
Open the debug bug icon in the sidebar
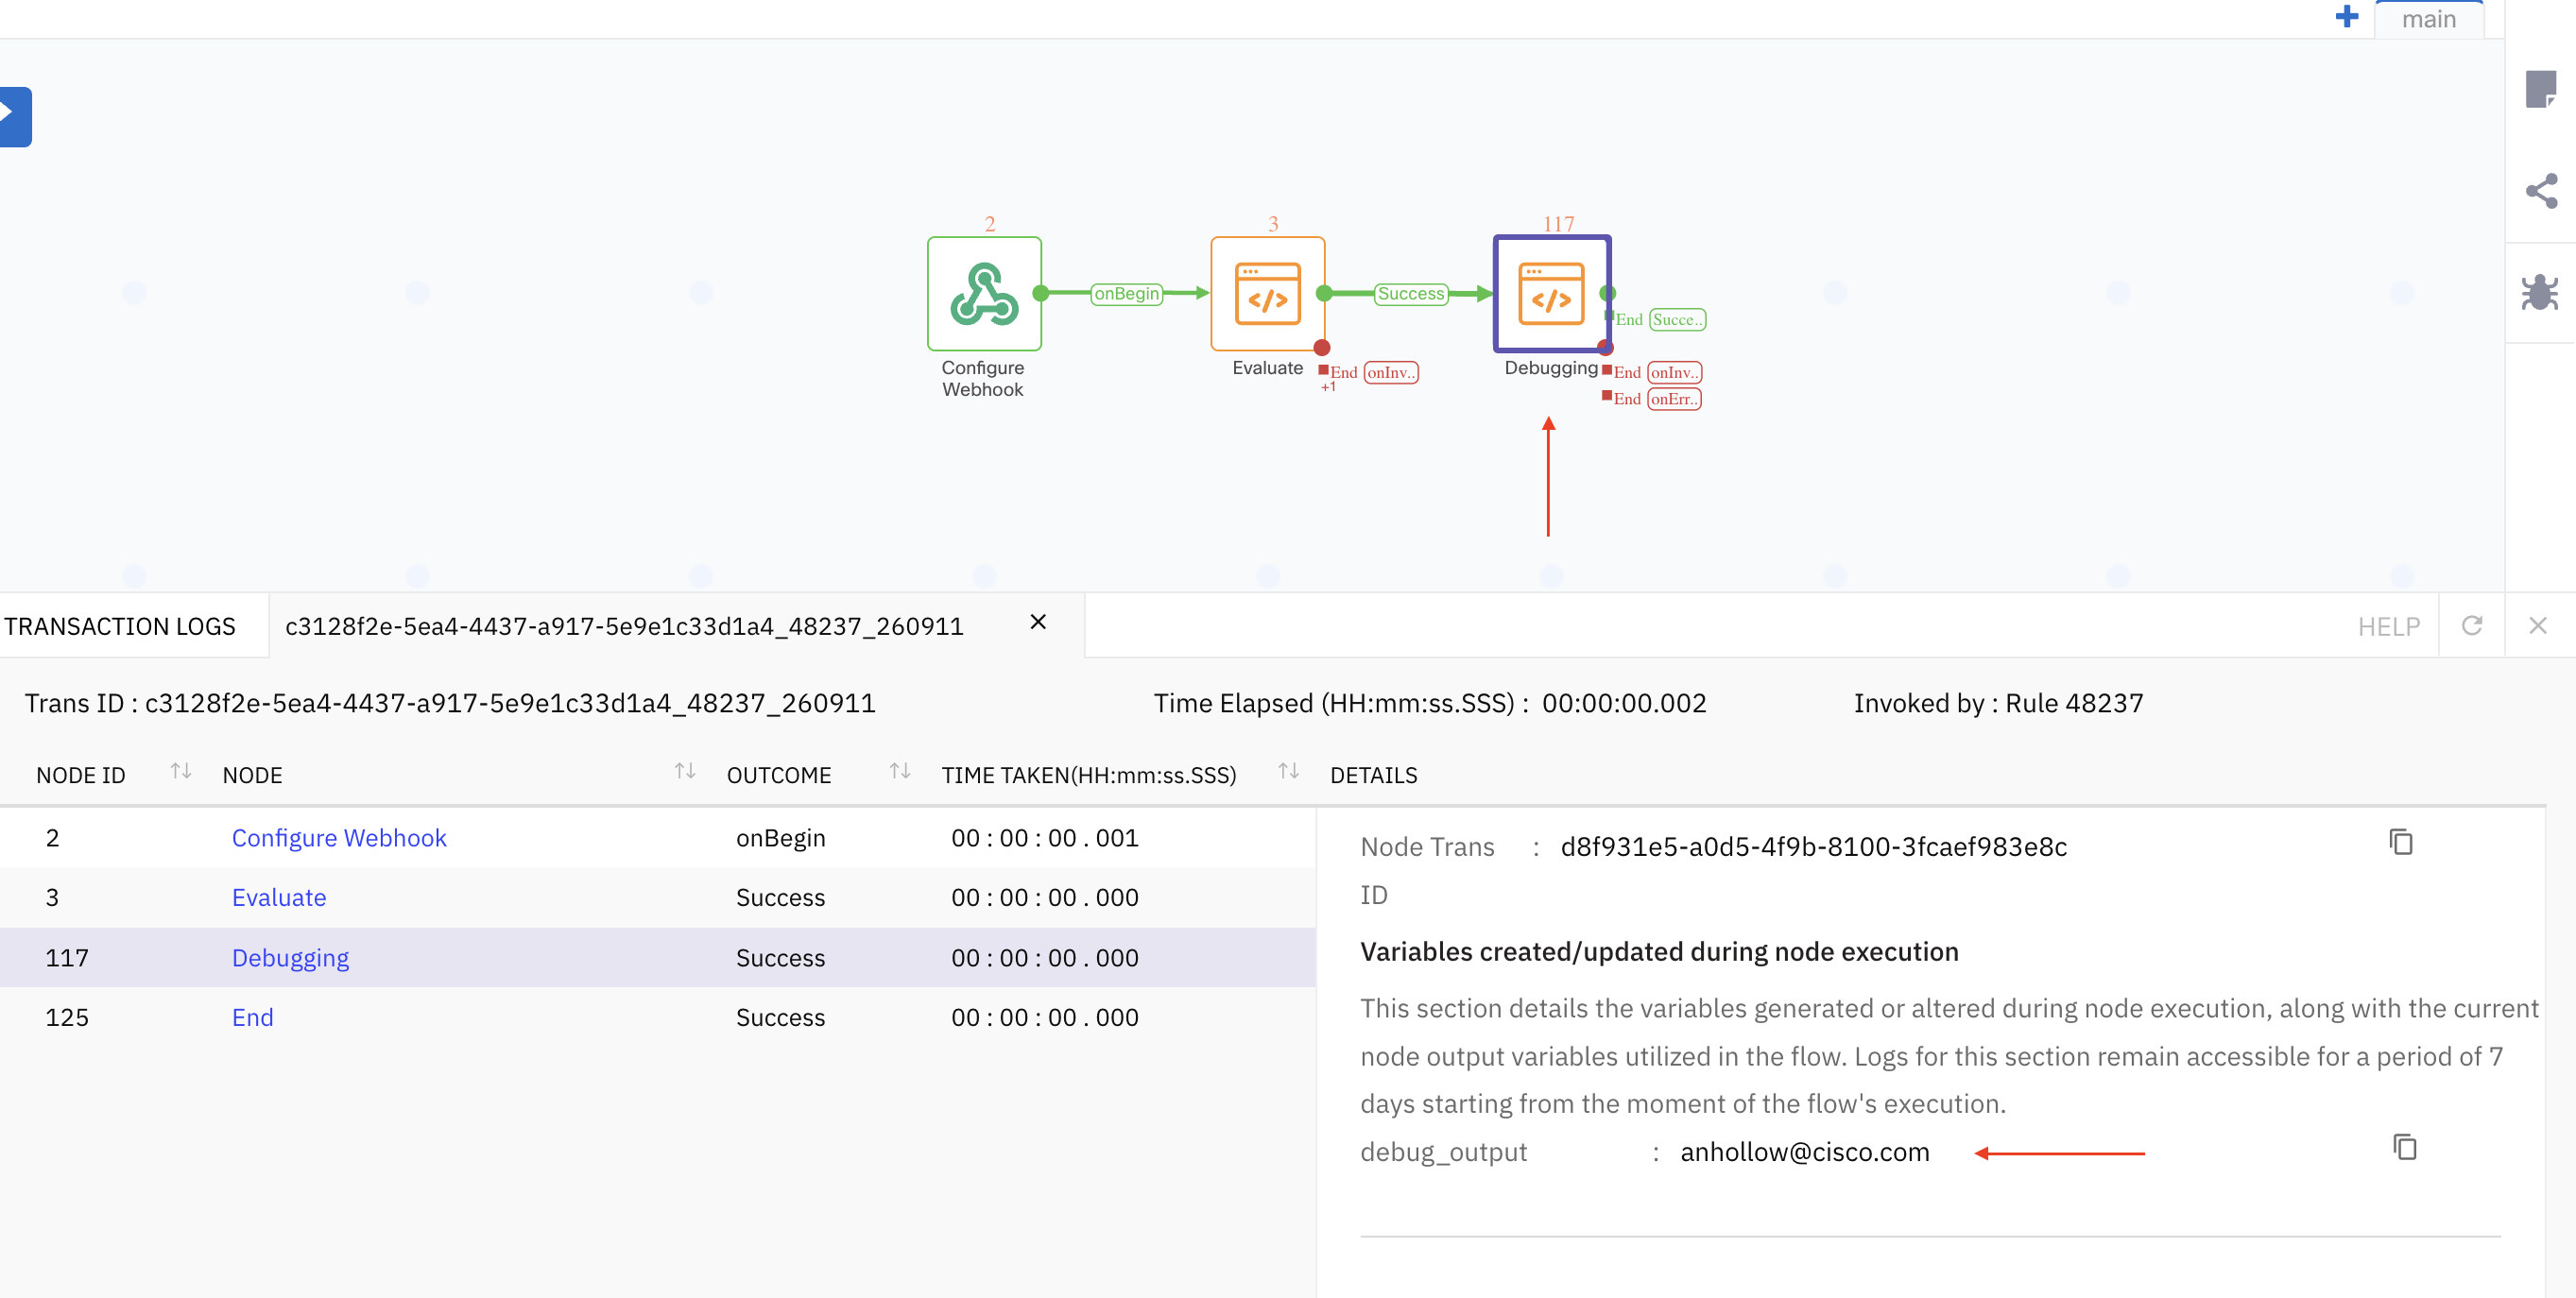[x=2539, y=293]
